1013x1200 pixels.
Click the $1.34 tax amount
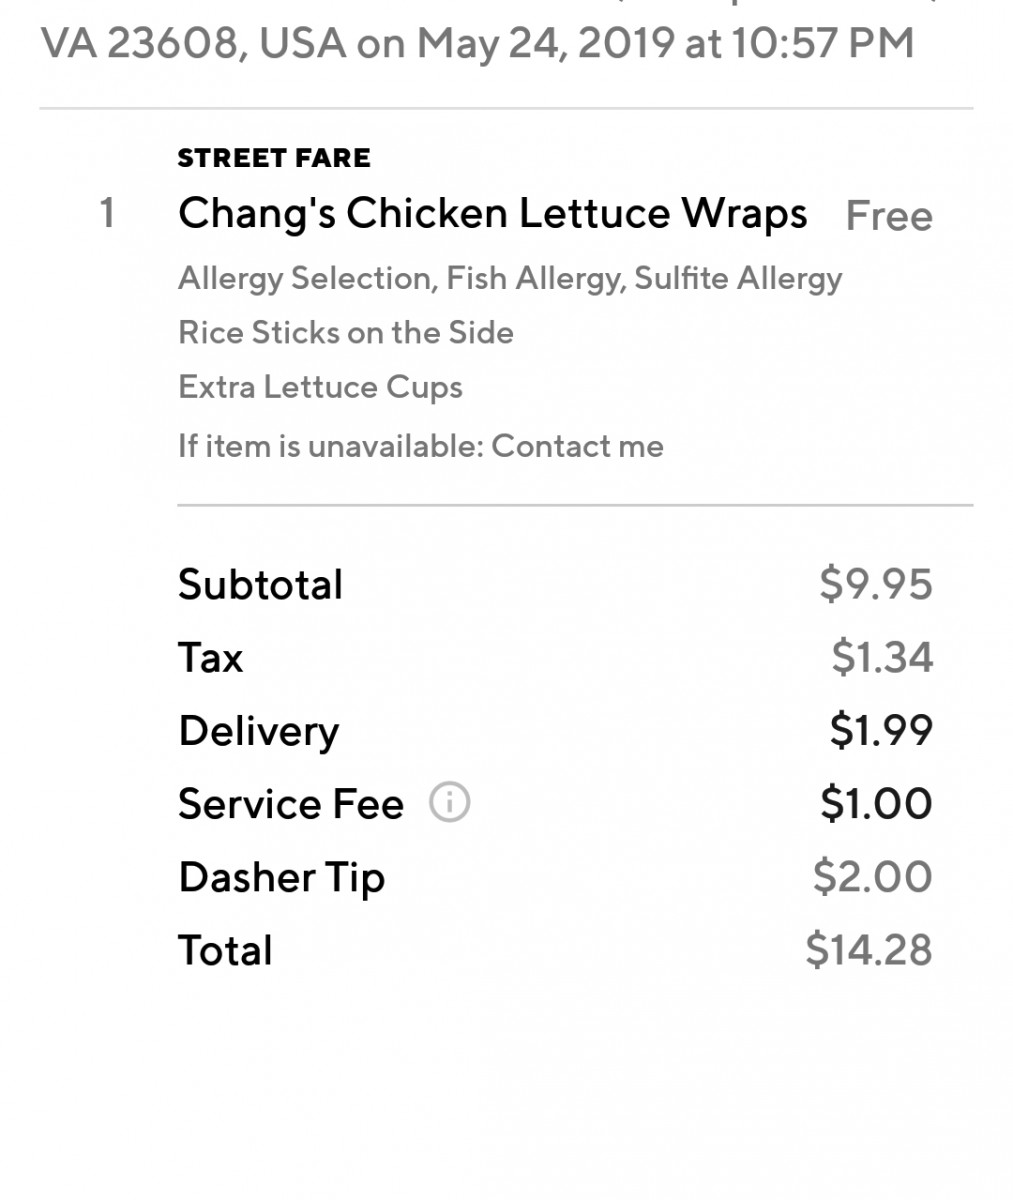[881, 657]
